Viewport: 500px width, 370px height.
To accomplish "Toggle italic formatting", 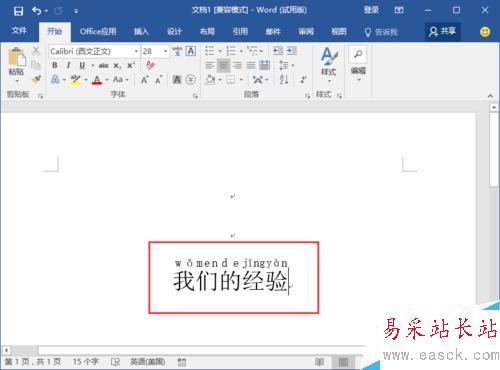I will 68,65.
